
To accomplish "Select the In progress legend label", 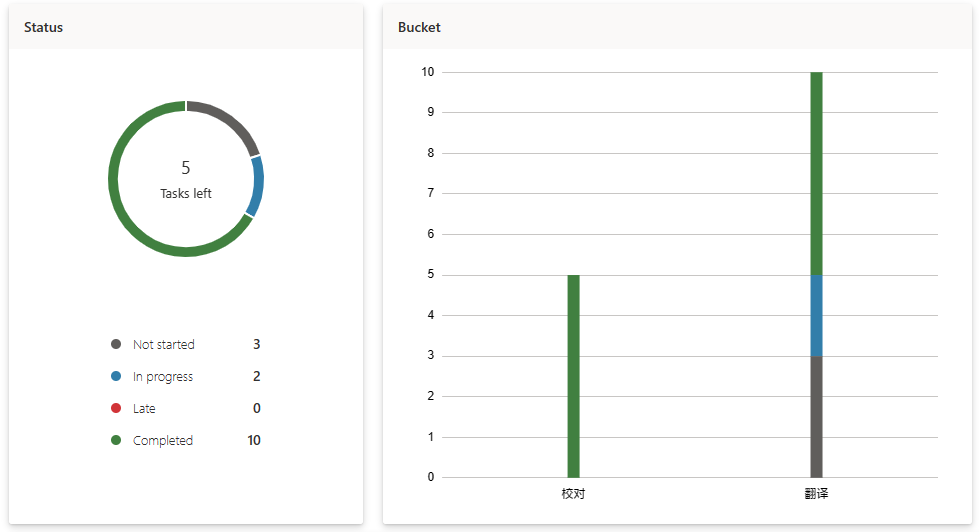I will [163, 377].
